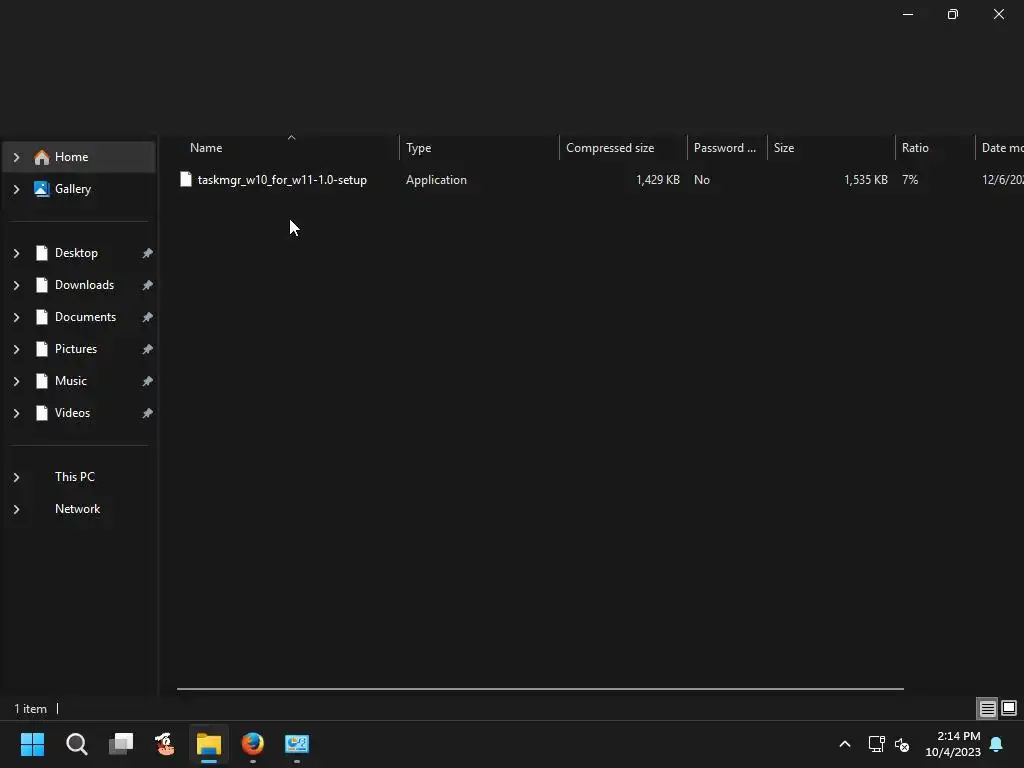Screen dimensions: 1024x768
Task: Expand the Downloads tree node chevron
Action: coord(16,285)
